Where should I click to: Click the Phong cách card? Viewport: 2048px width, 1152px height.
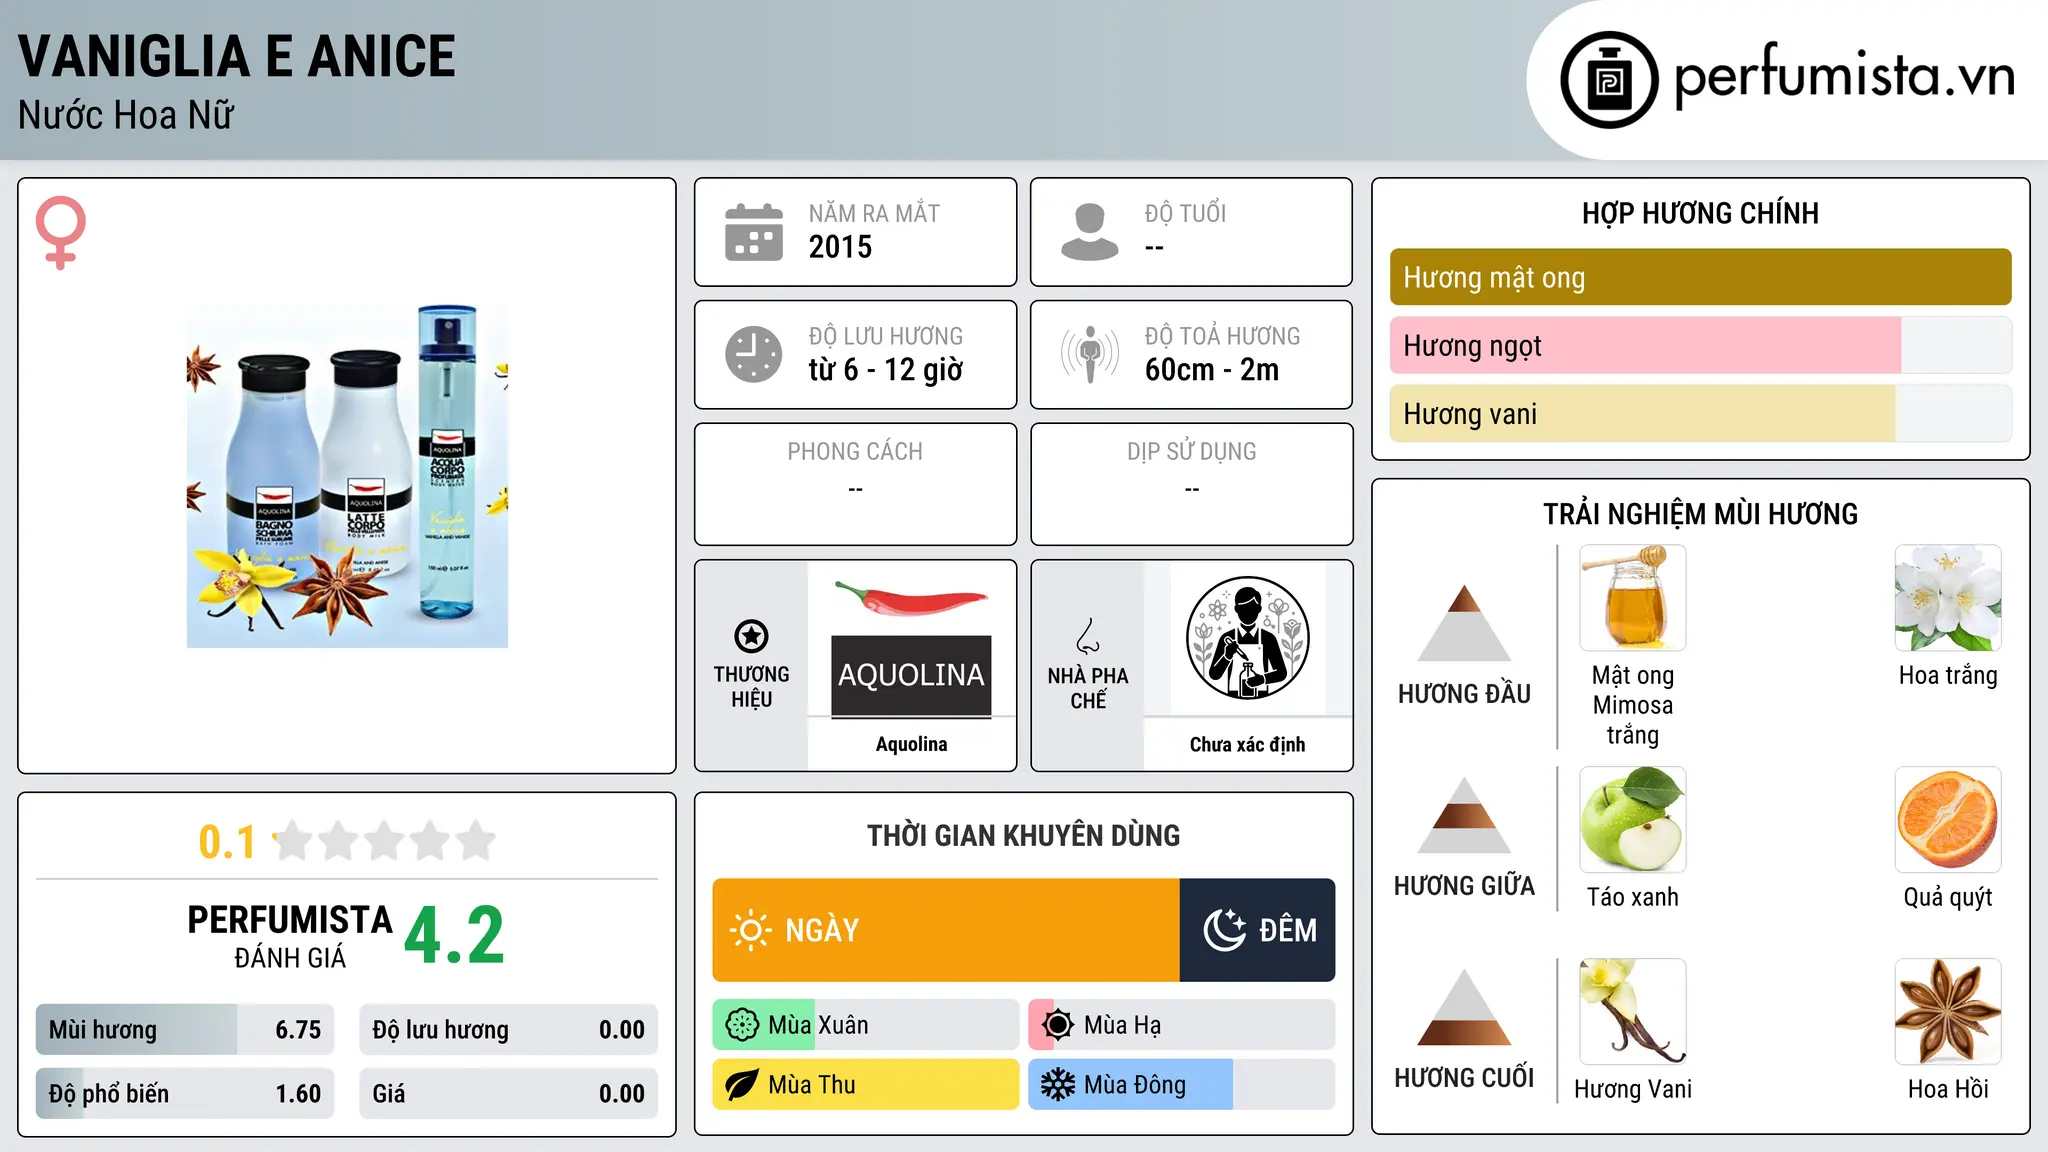pyautogui.click(x=856, y=484)
